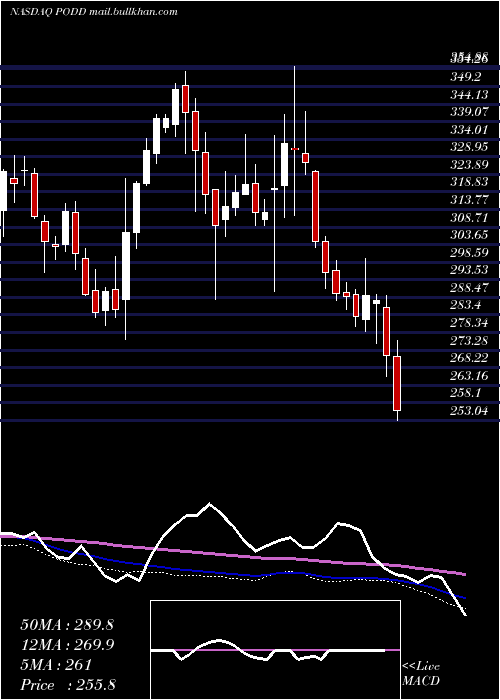Click the 318.83 price axis label

[x=469, y=183]
